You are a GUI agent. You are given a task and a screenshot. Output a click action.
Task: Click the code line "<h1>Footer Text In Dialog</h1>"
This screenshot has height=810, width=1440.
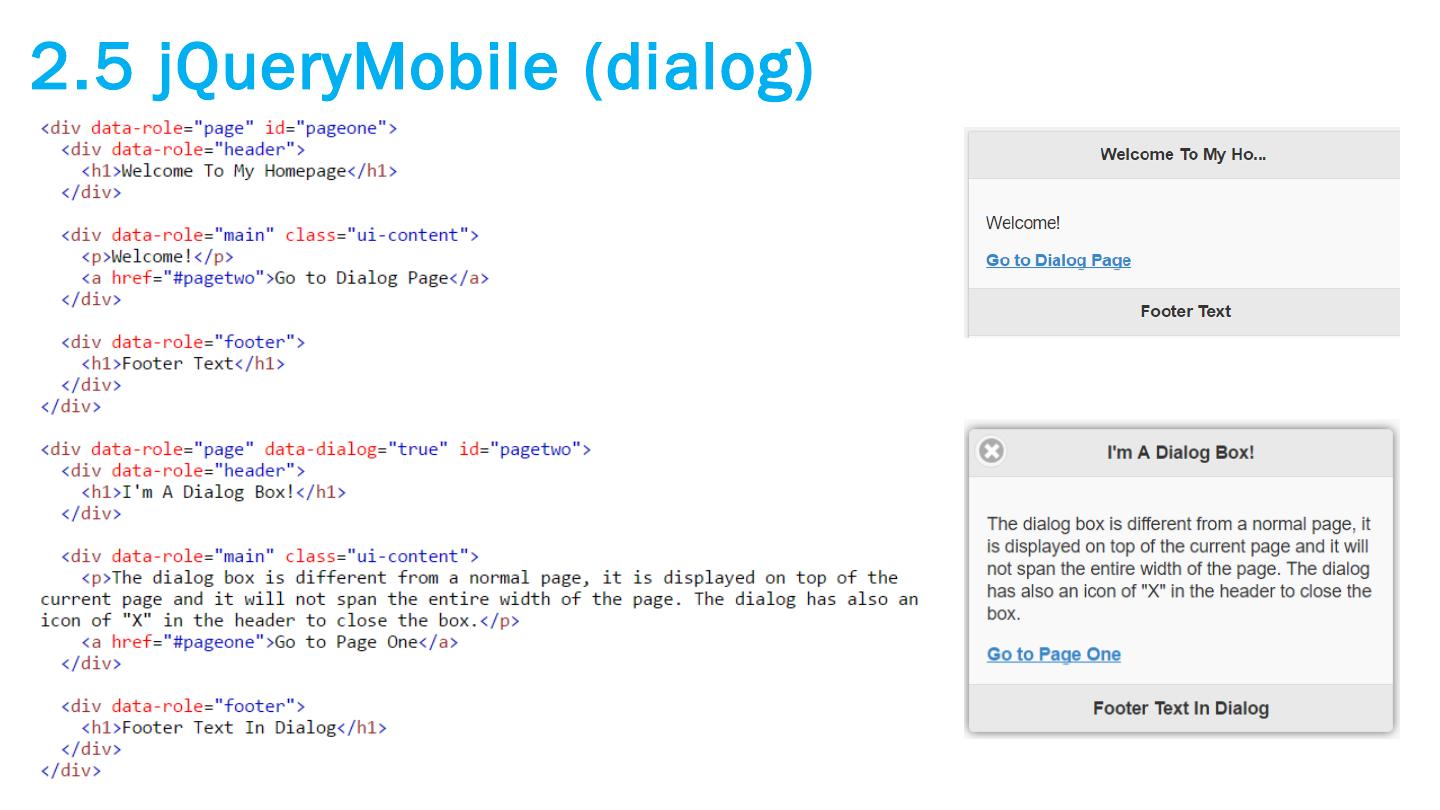(x=234, y=728)
